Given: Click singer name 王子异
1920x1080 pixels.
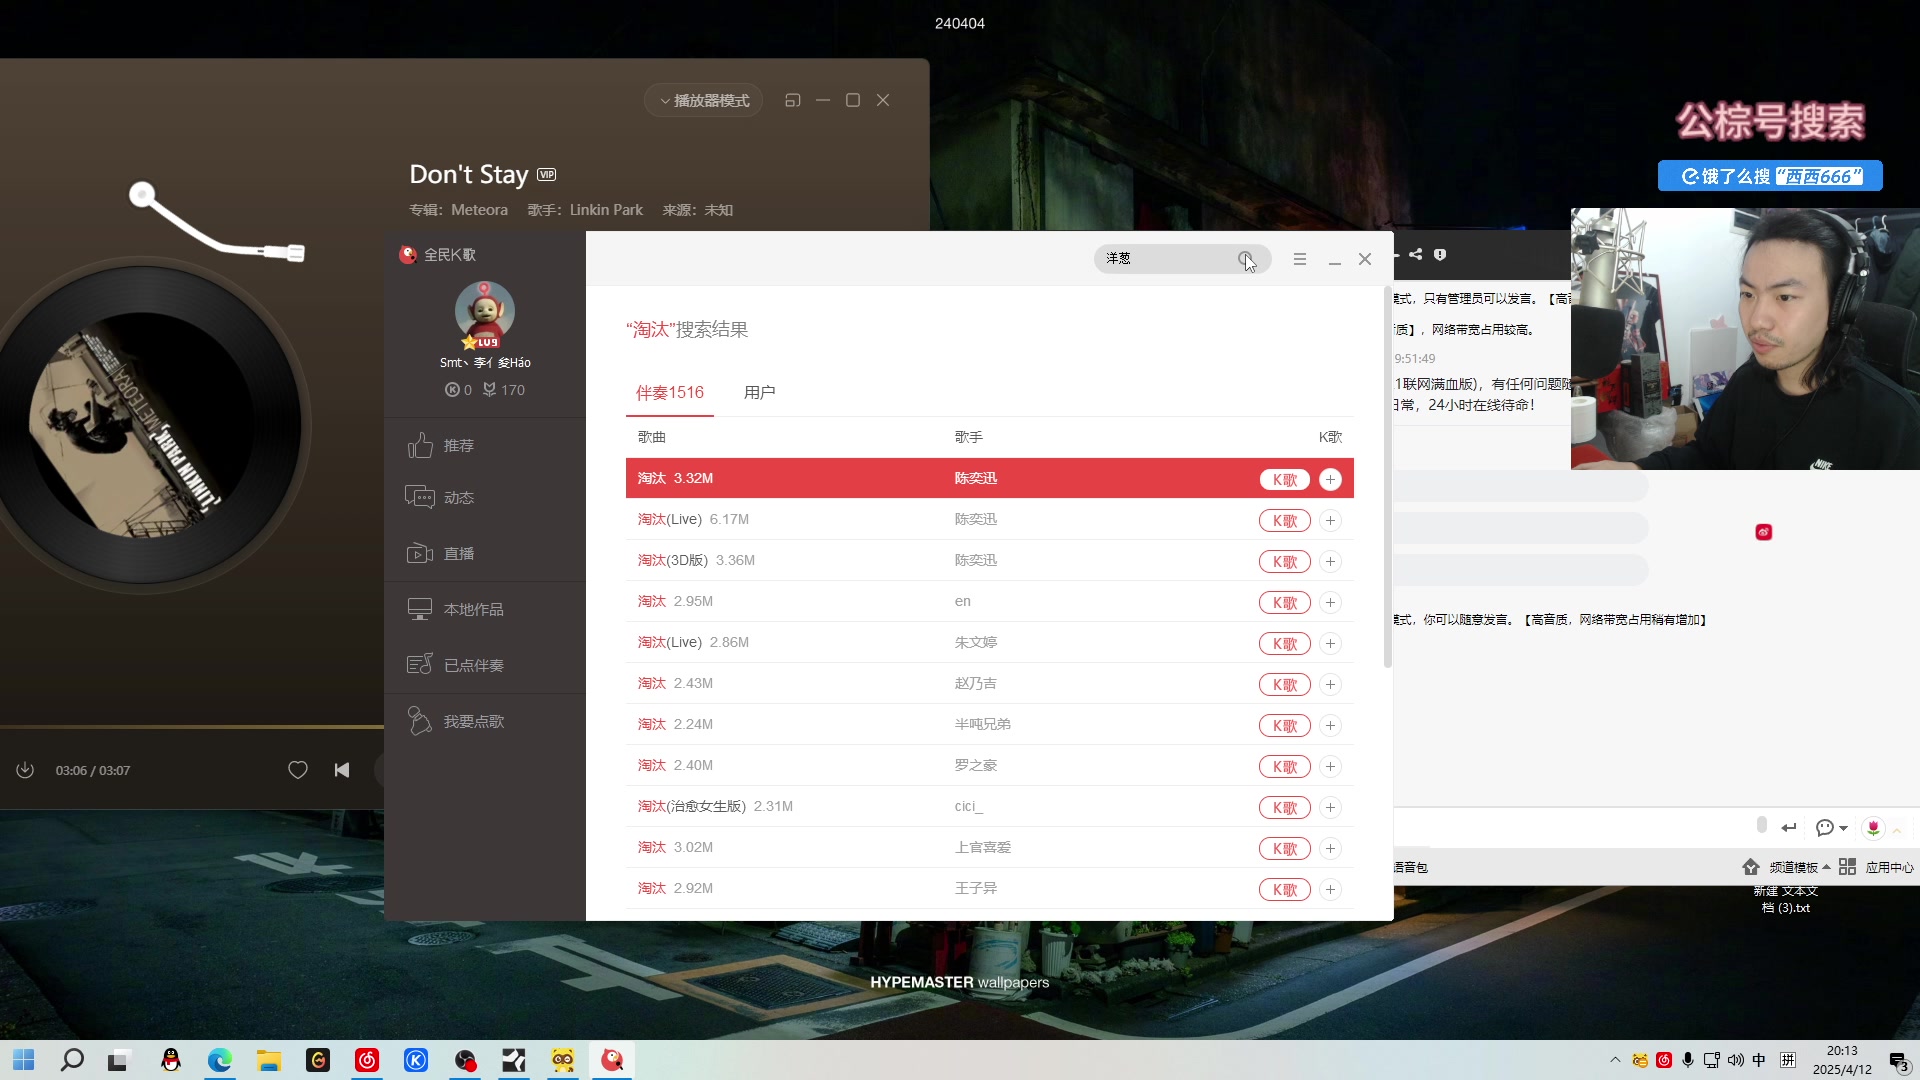Looking at the screenshot, I should [975, 888].
